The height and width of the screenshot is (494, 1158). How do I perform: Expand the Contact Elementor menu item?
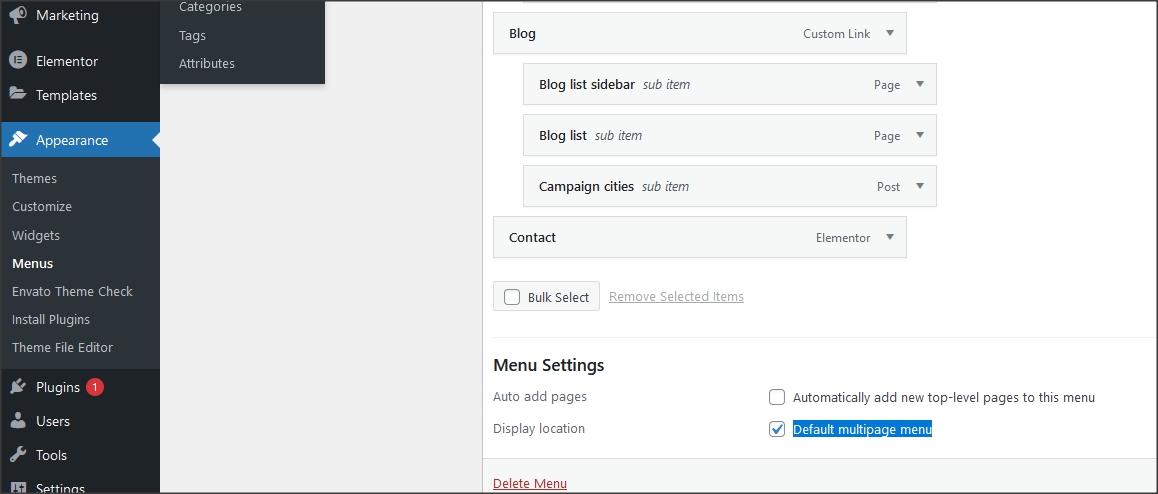pos(890,238)
